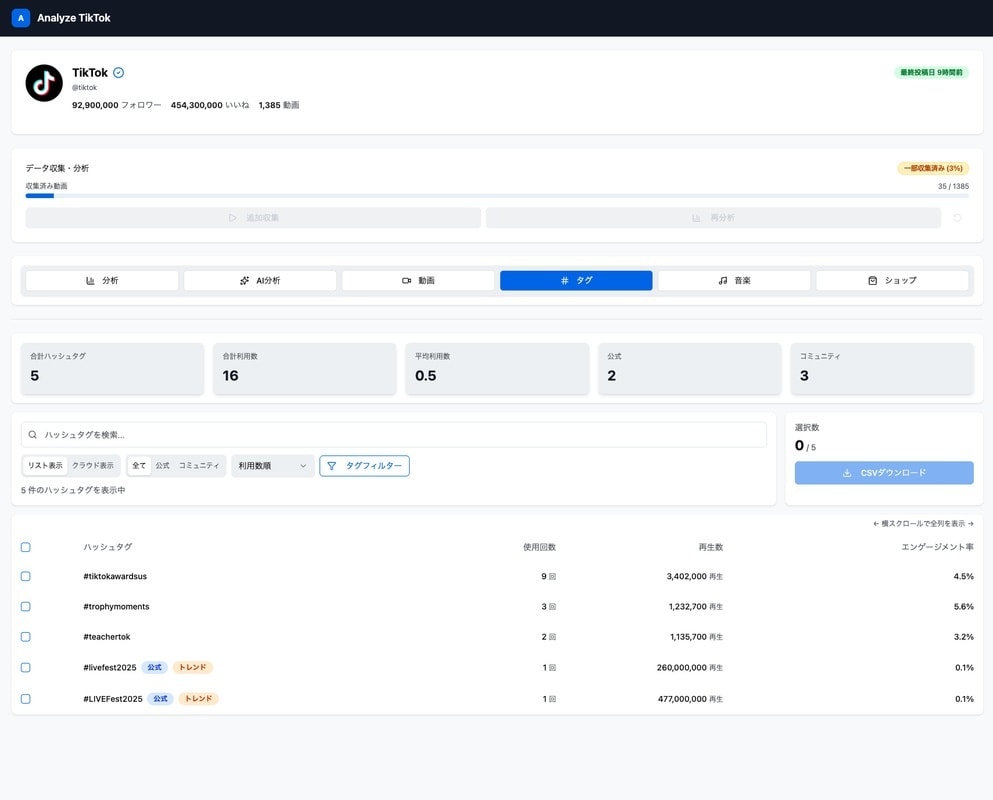Click the エンゲージメント率 column header
993x800 pixels.
(x=937, y=547)
